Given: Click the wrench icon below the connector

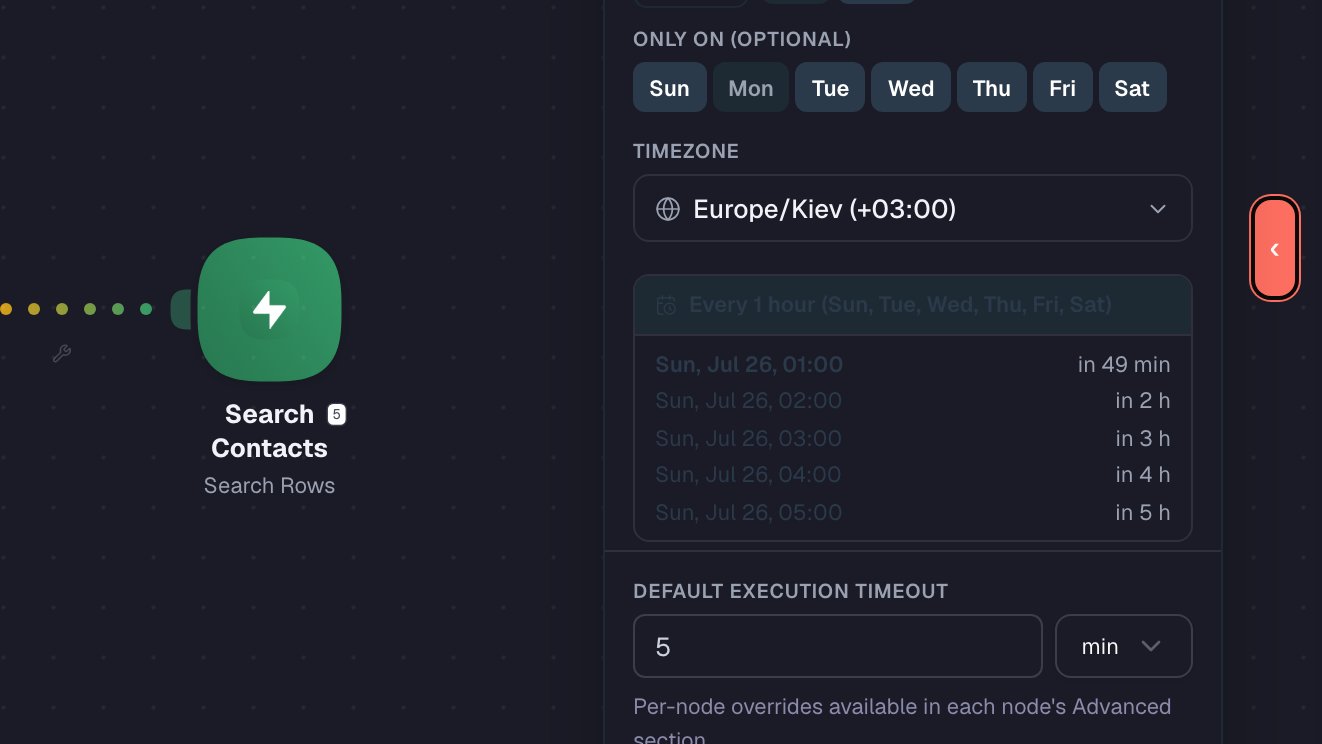Looking at the screenshot, I should point(61,353).
